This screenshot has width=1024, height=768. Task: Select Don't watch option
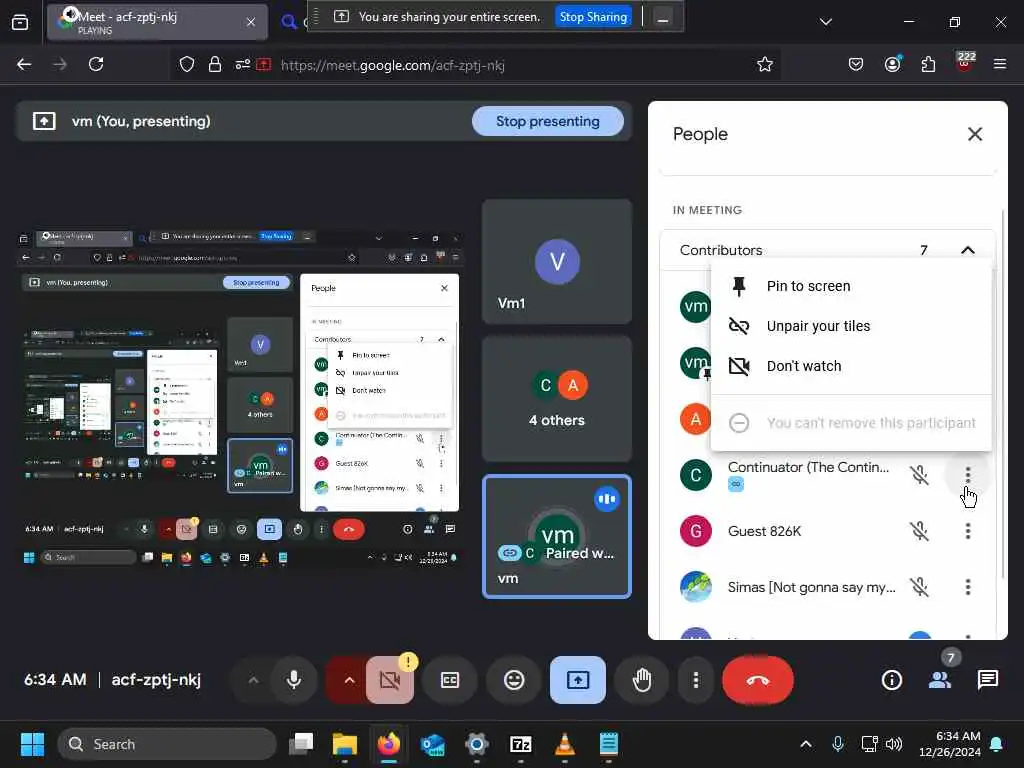[851, 366]
